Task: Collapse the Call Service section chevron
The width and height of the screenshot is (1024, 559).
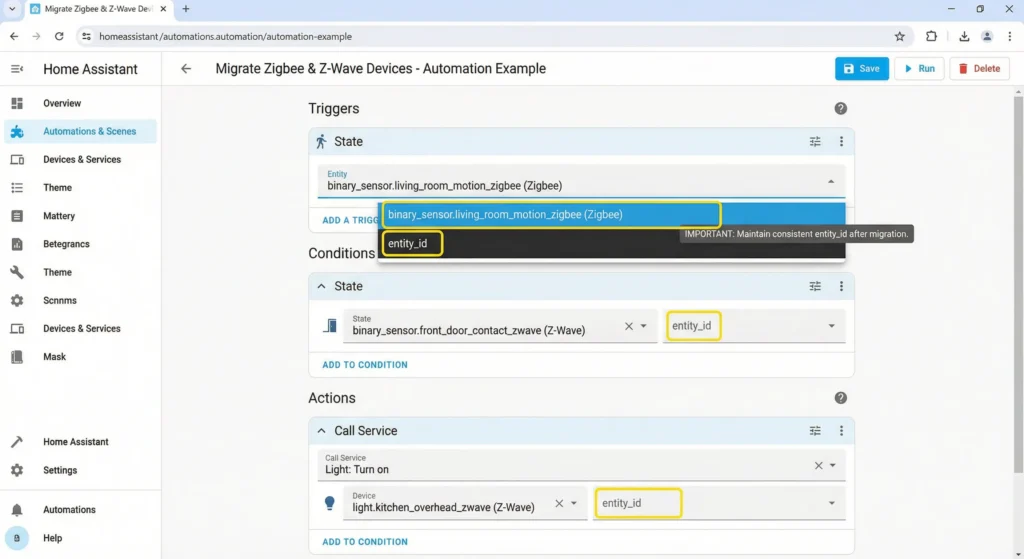Action: (x=321, y=431)
